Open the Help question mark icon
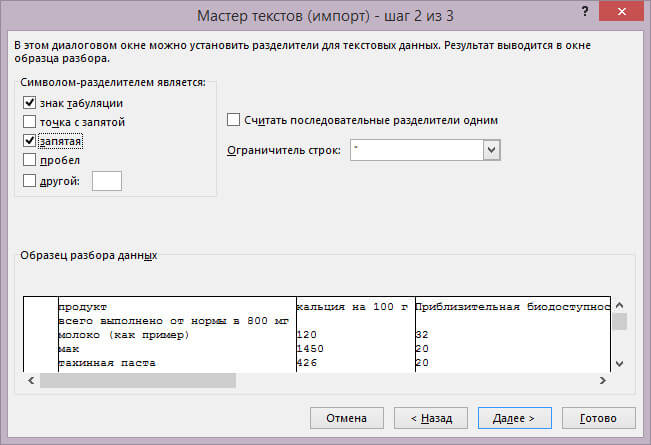 pyautogui.click(x=583, y=13)
